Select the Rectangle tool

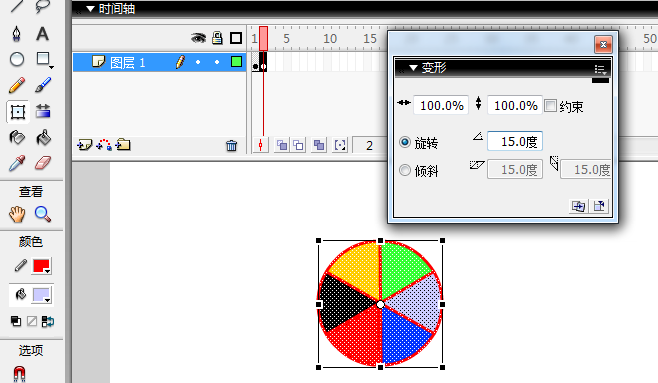coord(42,59)
